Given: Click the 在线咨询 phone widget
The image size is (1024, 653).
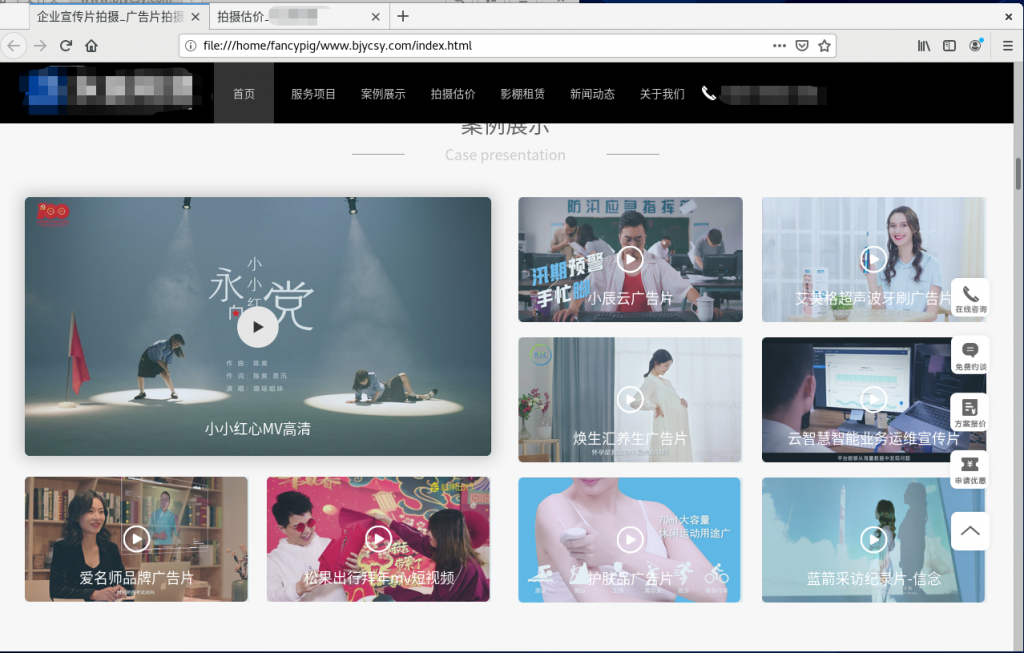Looking at the screenshot, I should coord(970,298).
